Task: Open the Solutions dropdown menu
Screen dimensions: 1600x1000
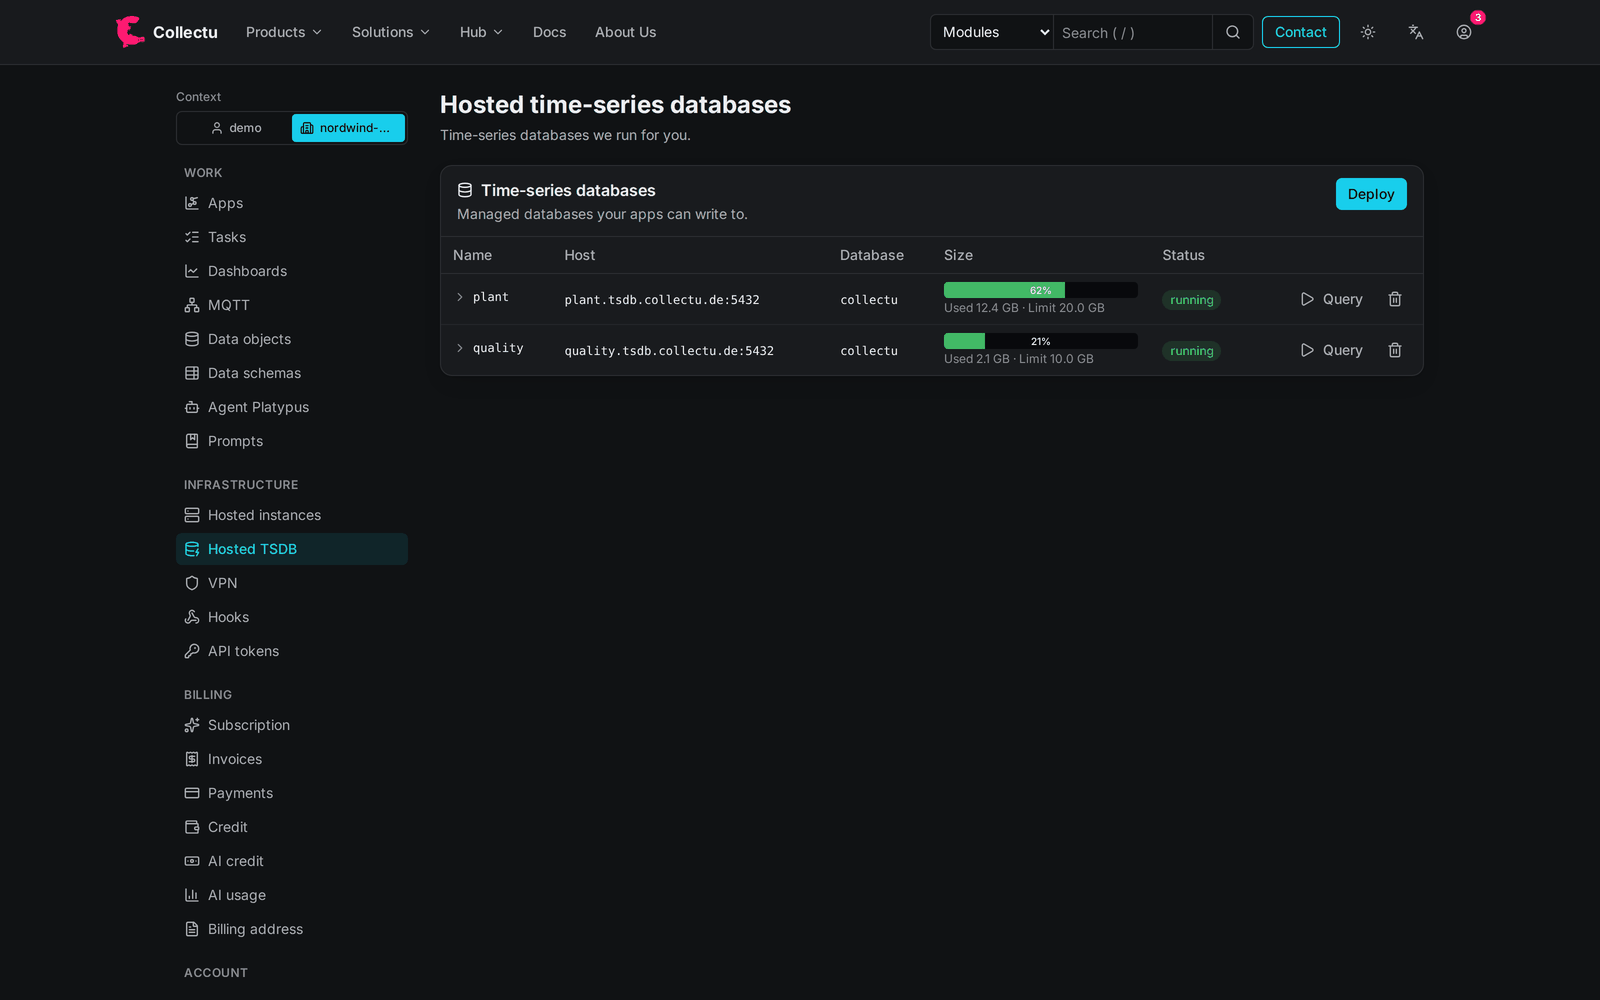Action: click(391, 32)
